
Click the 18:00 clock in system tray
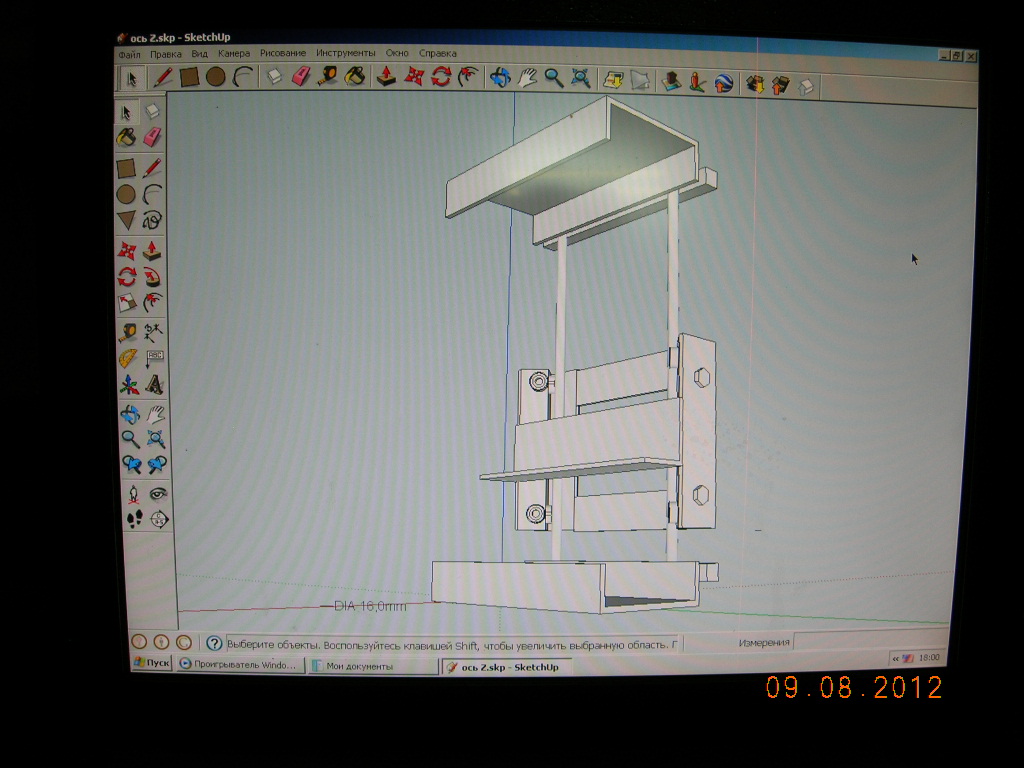click(x=929, y=658)
